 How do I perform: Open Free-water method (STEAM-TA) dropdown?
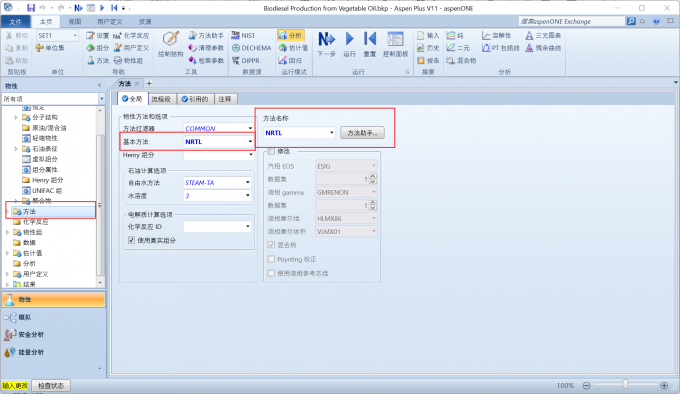point(248,182)
